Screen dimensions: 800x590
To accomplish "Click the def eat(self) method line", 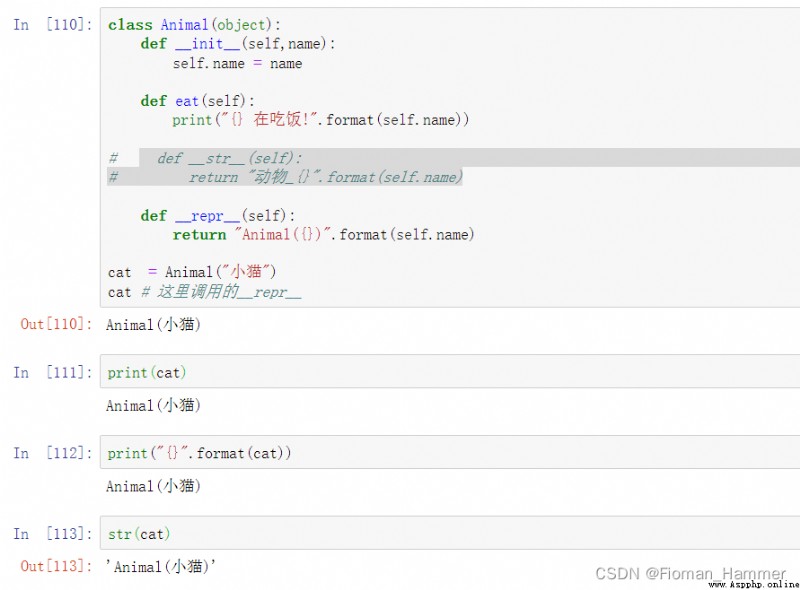I will coord(197,101).
